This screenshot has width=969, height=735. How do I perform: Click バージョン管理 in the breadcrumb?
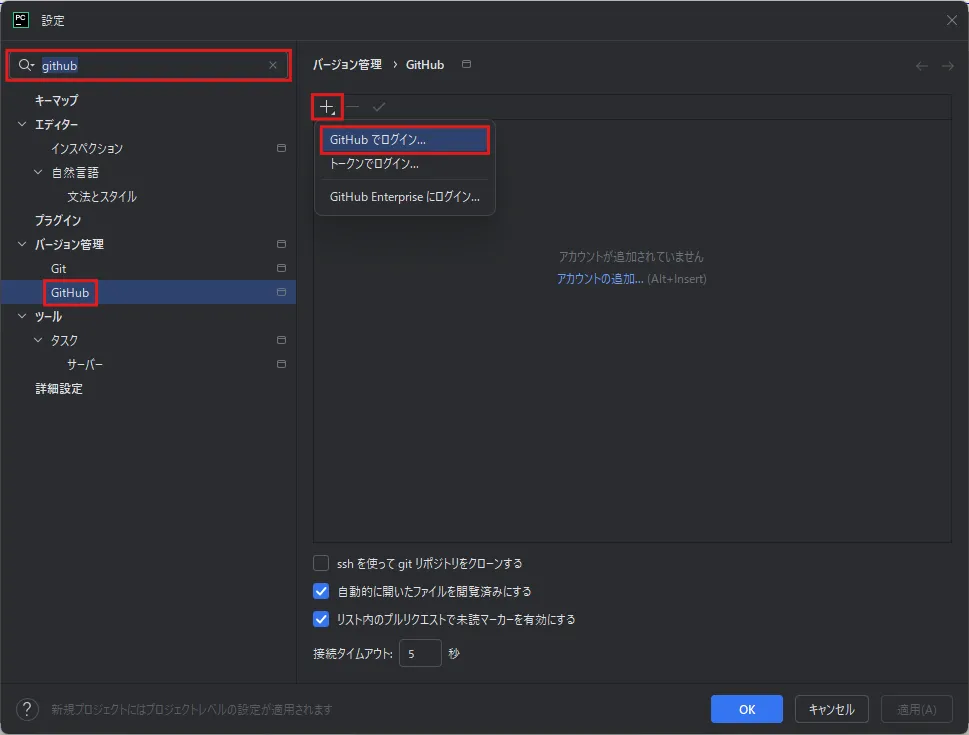(x=347, y=64)
